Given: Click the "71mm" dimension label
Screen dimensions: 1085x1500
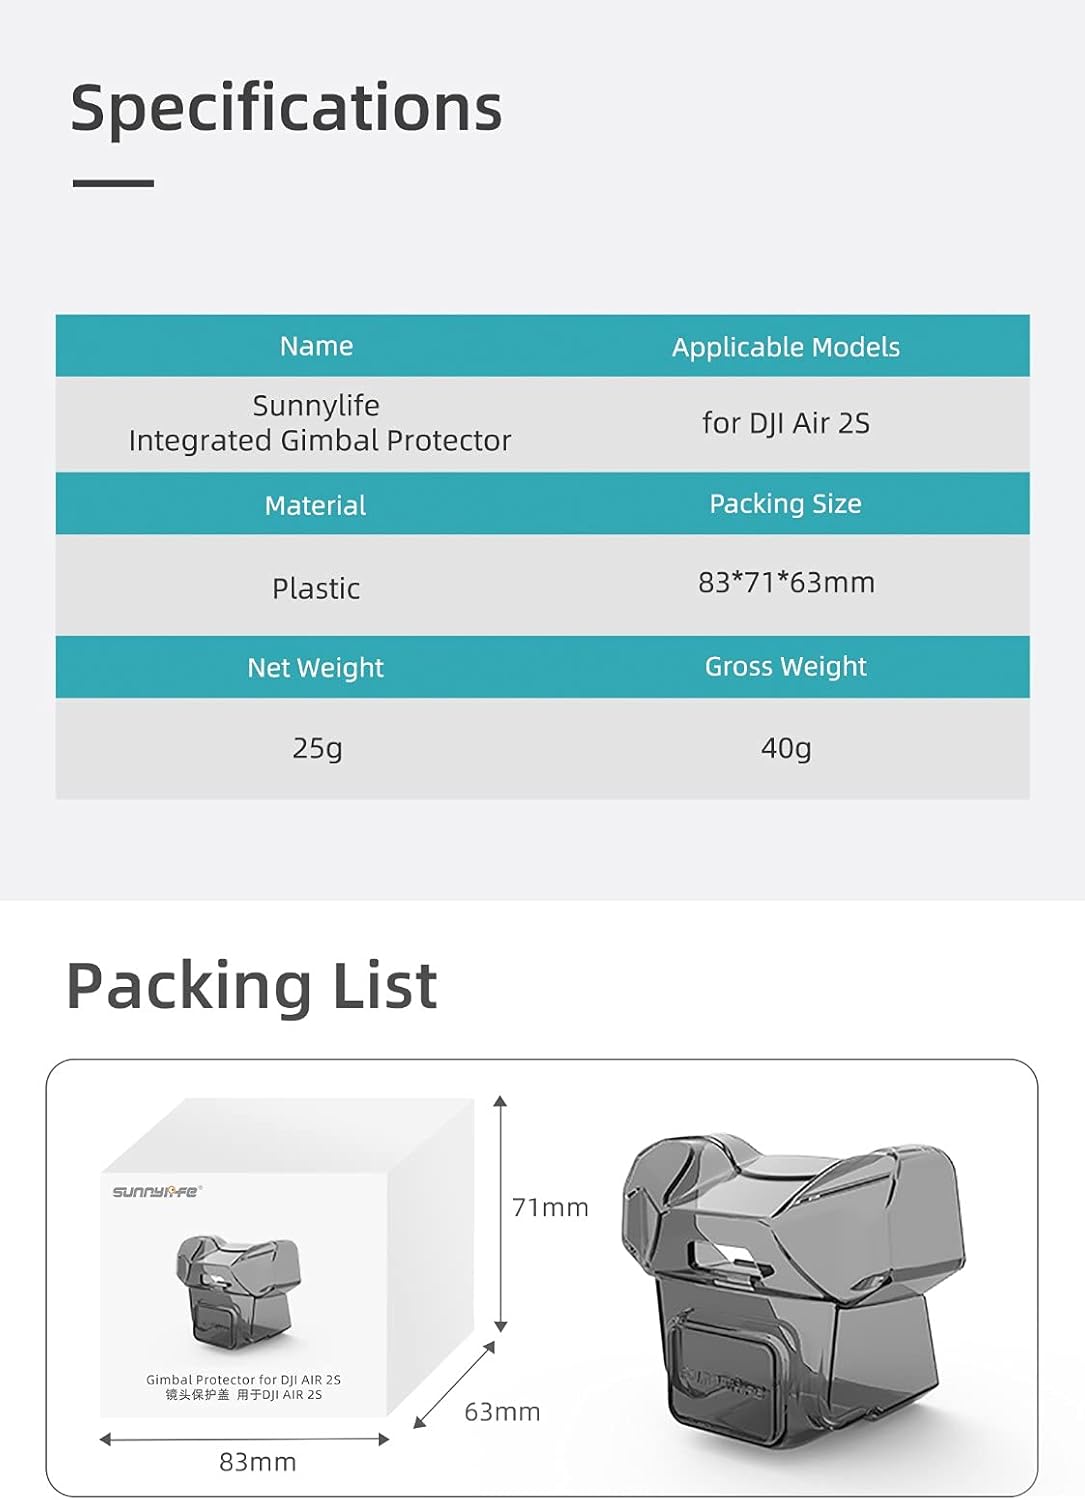Looking at the screenshot, I should coord(550,1208).
